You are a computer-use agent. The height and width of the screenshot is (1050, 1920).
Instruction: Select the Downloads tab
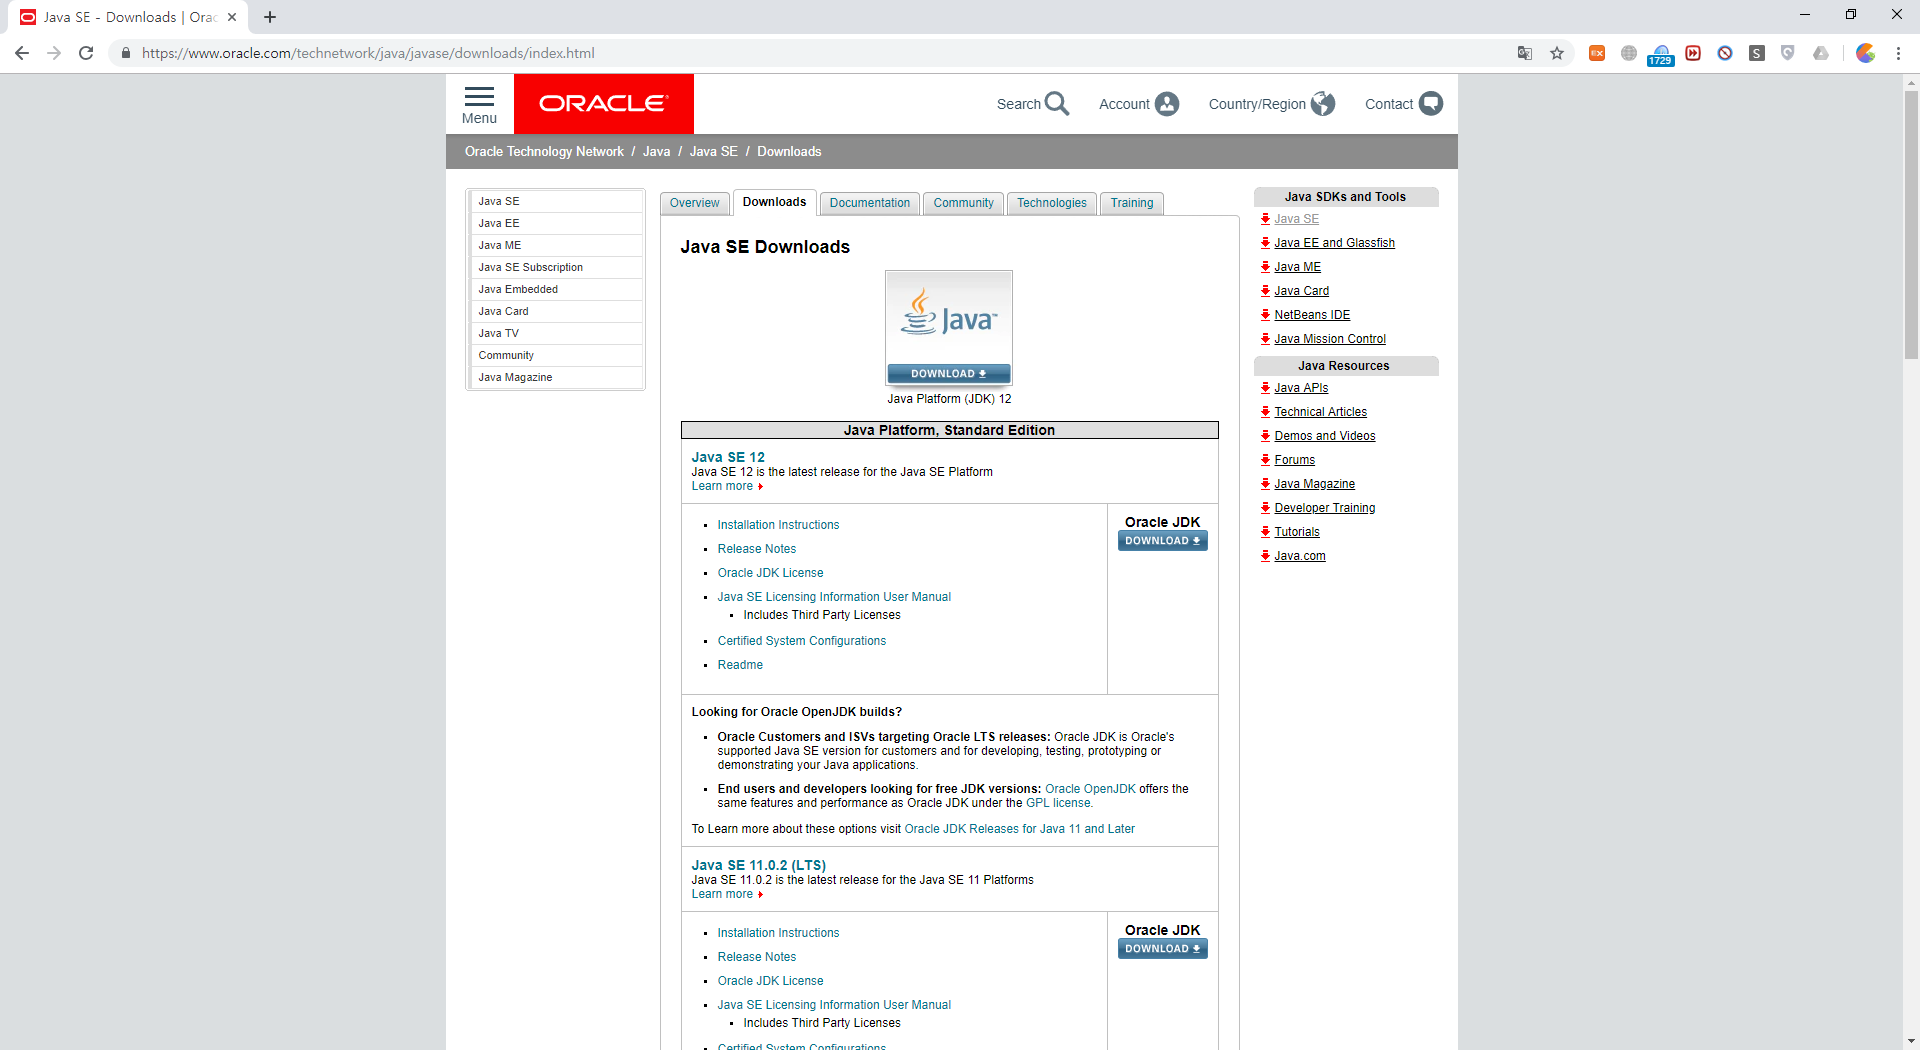click(774, 202)
